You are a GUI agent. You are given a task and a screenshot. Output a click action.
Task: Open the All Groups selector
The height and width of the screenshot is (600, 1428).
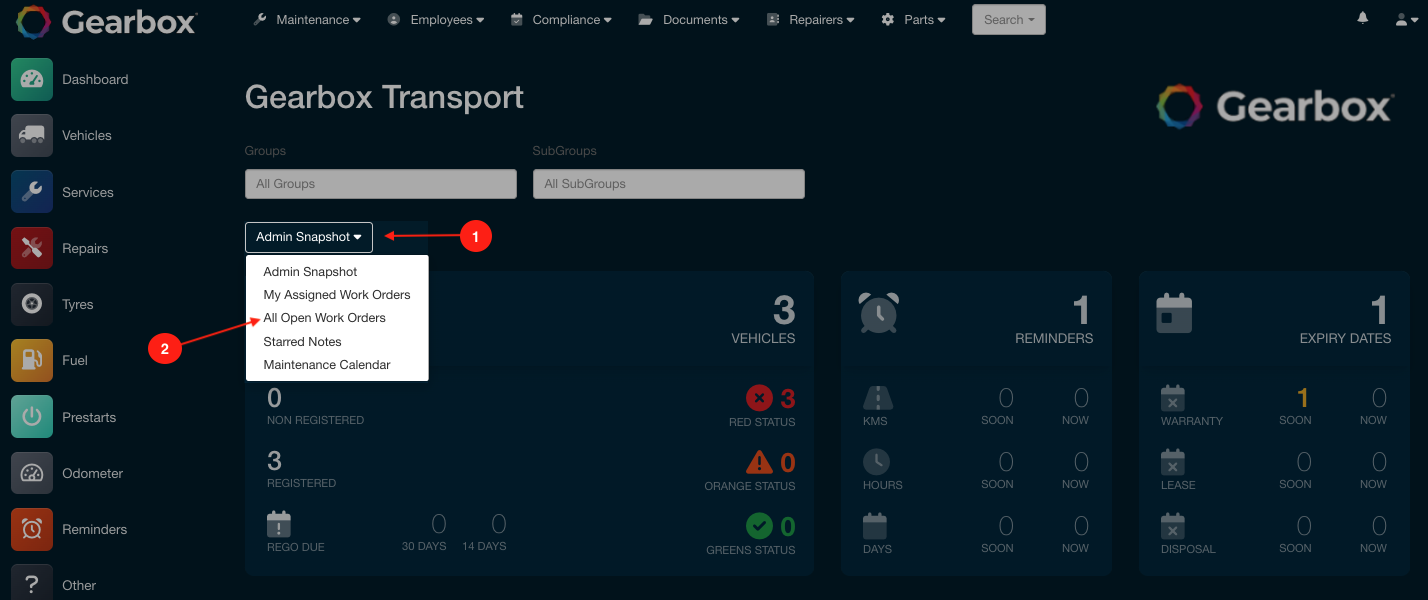(381, 184)
